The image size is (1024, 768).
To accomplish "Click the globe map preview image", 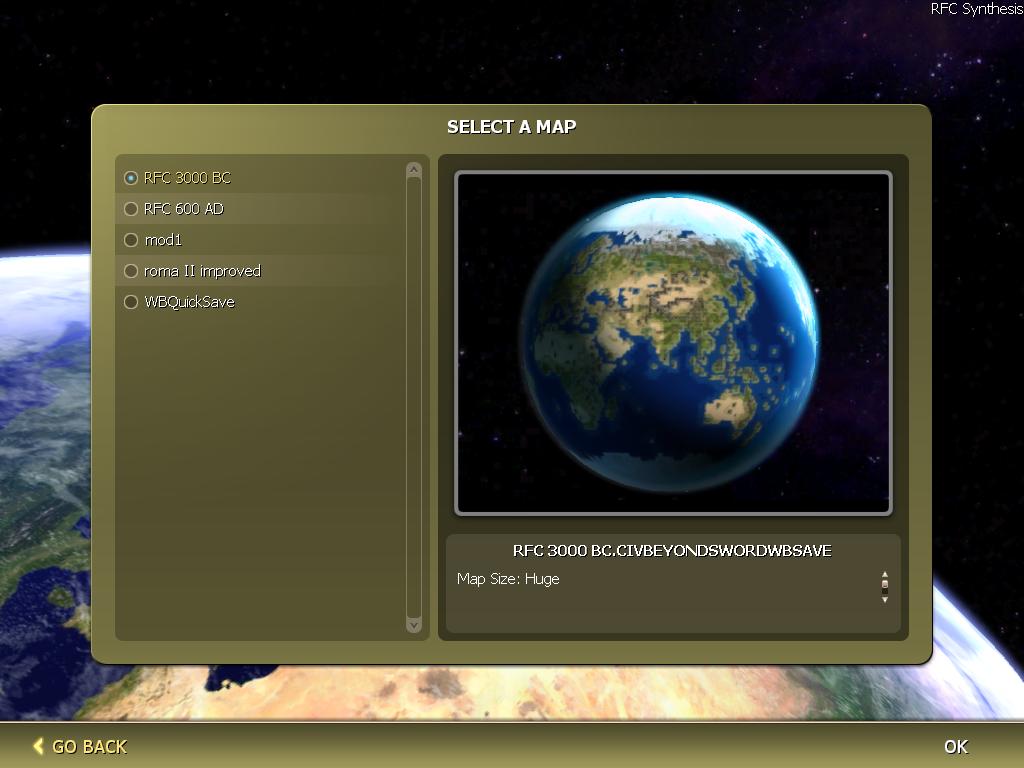I will pyautogui.click(x=673, y=343).
